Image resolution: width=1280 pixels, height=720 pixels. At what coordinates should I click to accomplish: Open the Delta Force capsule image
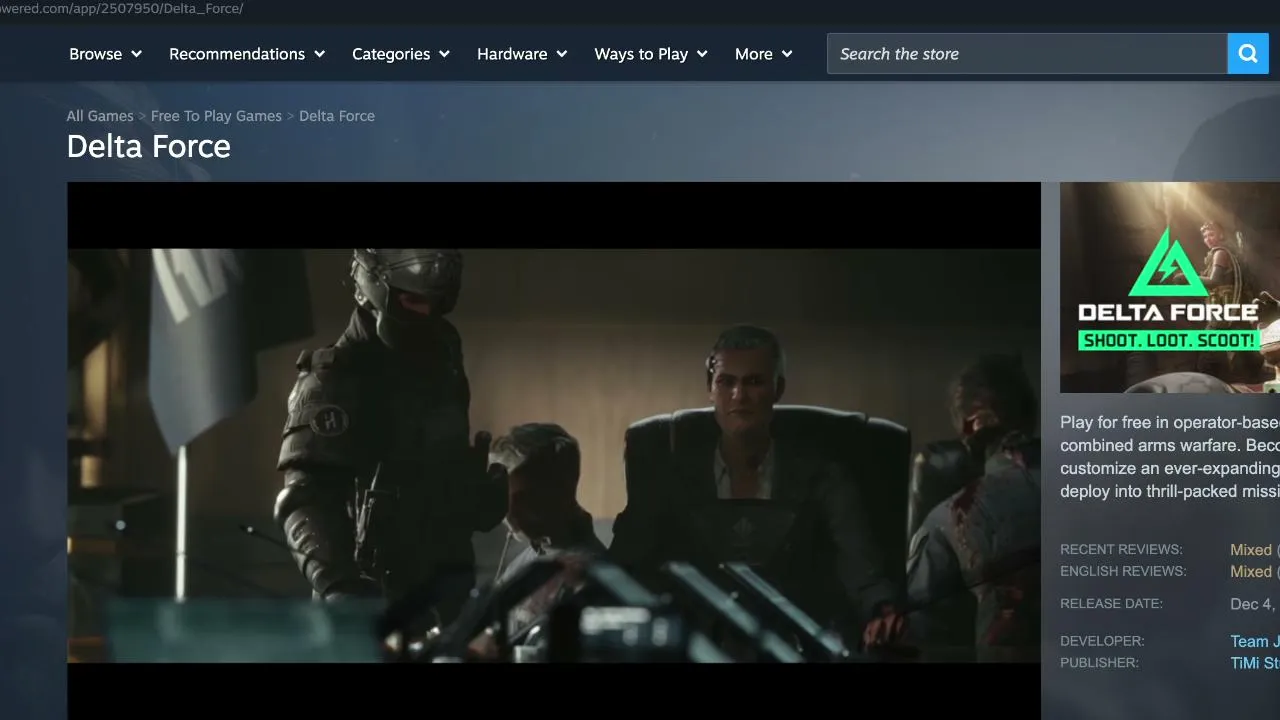1170,287
